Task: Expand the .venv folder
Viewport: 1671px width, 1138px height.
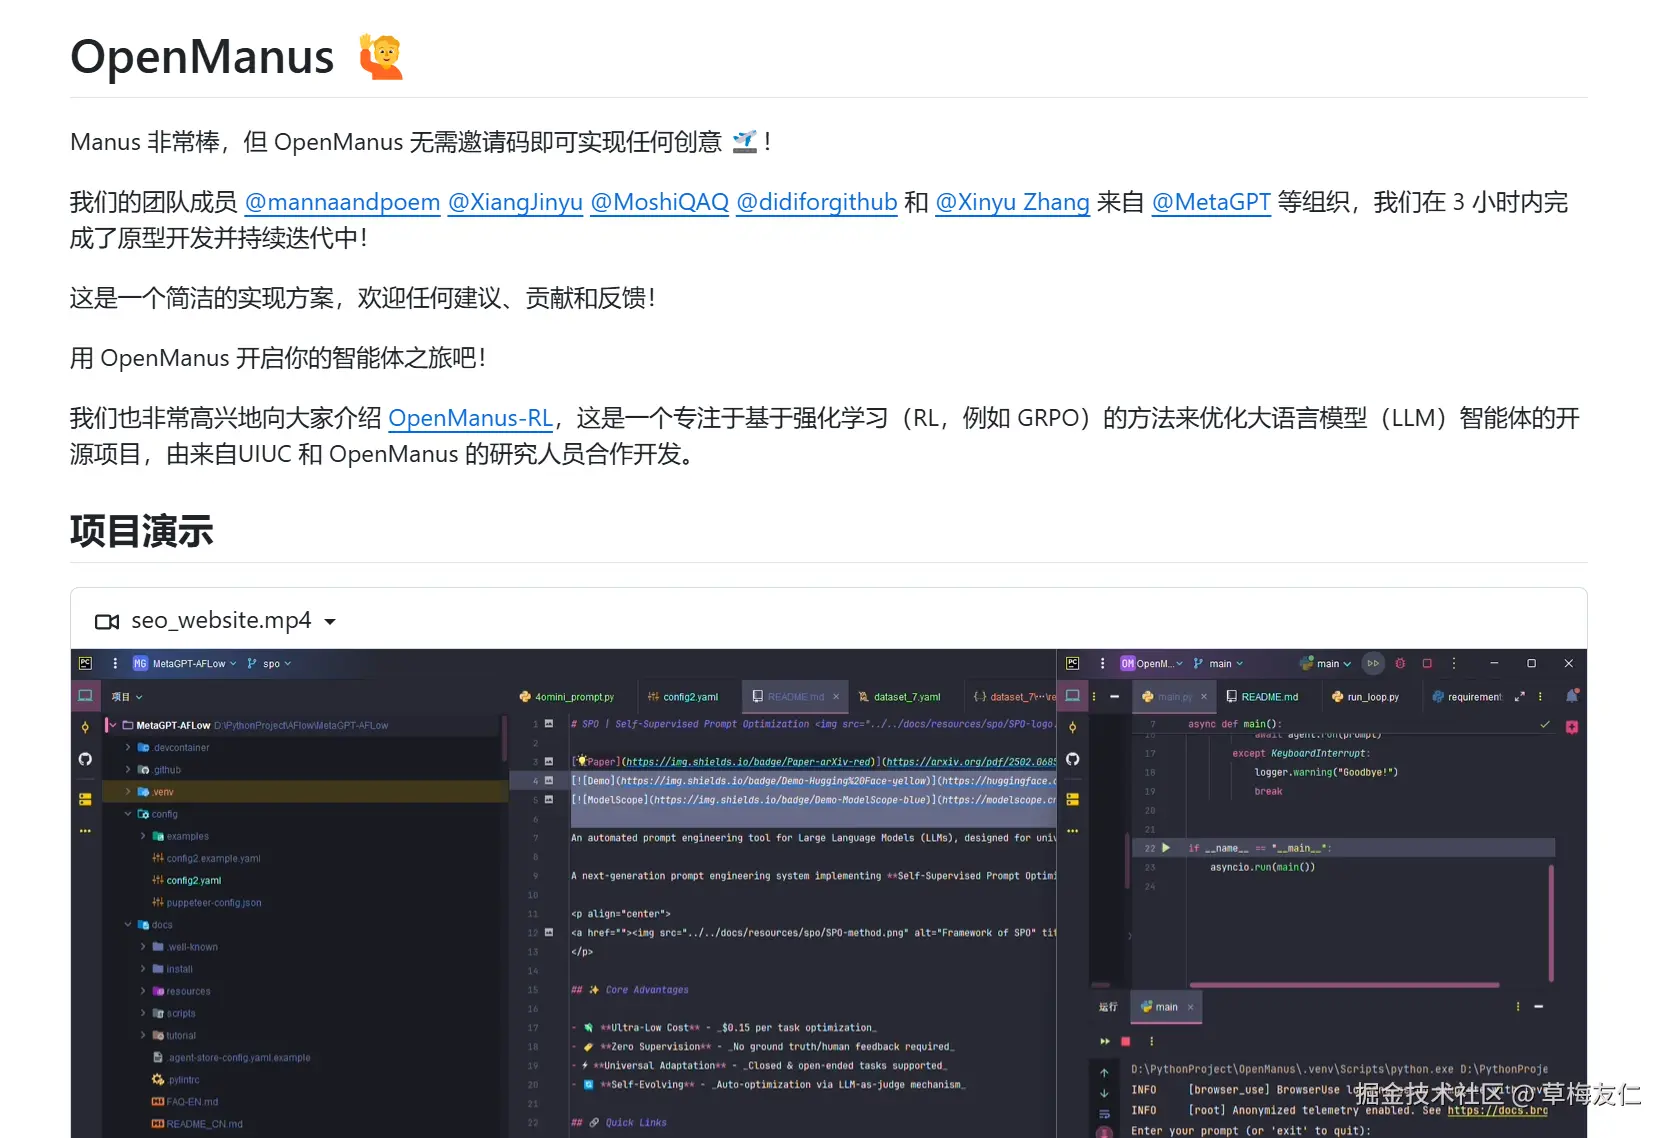Action: click(x=128, y=791)
